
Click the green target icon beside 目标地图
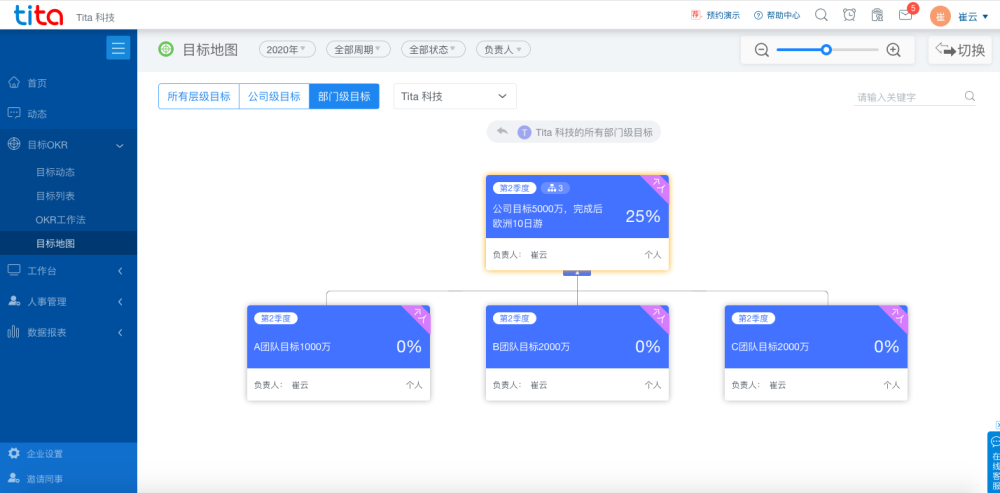[x=166, y=49]
